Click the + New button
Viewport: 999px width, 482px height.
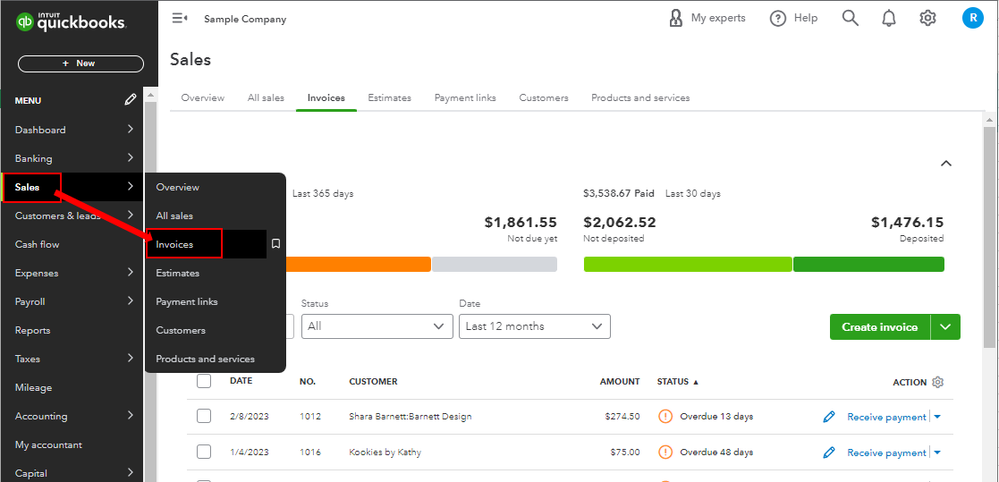[x=81, y=64]
